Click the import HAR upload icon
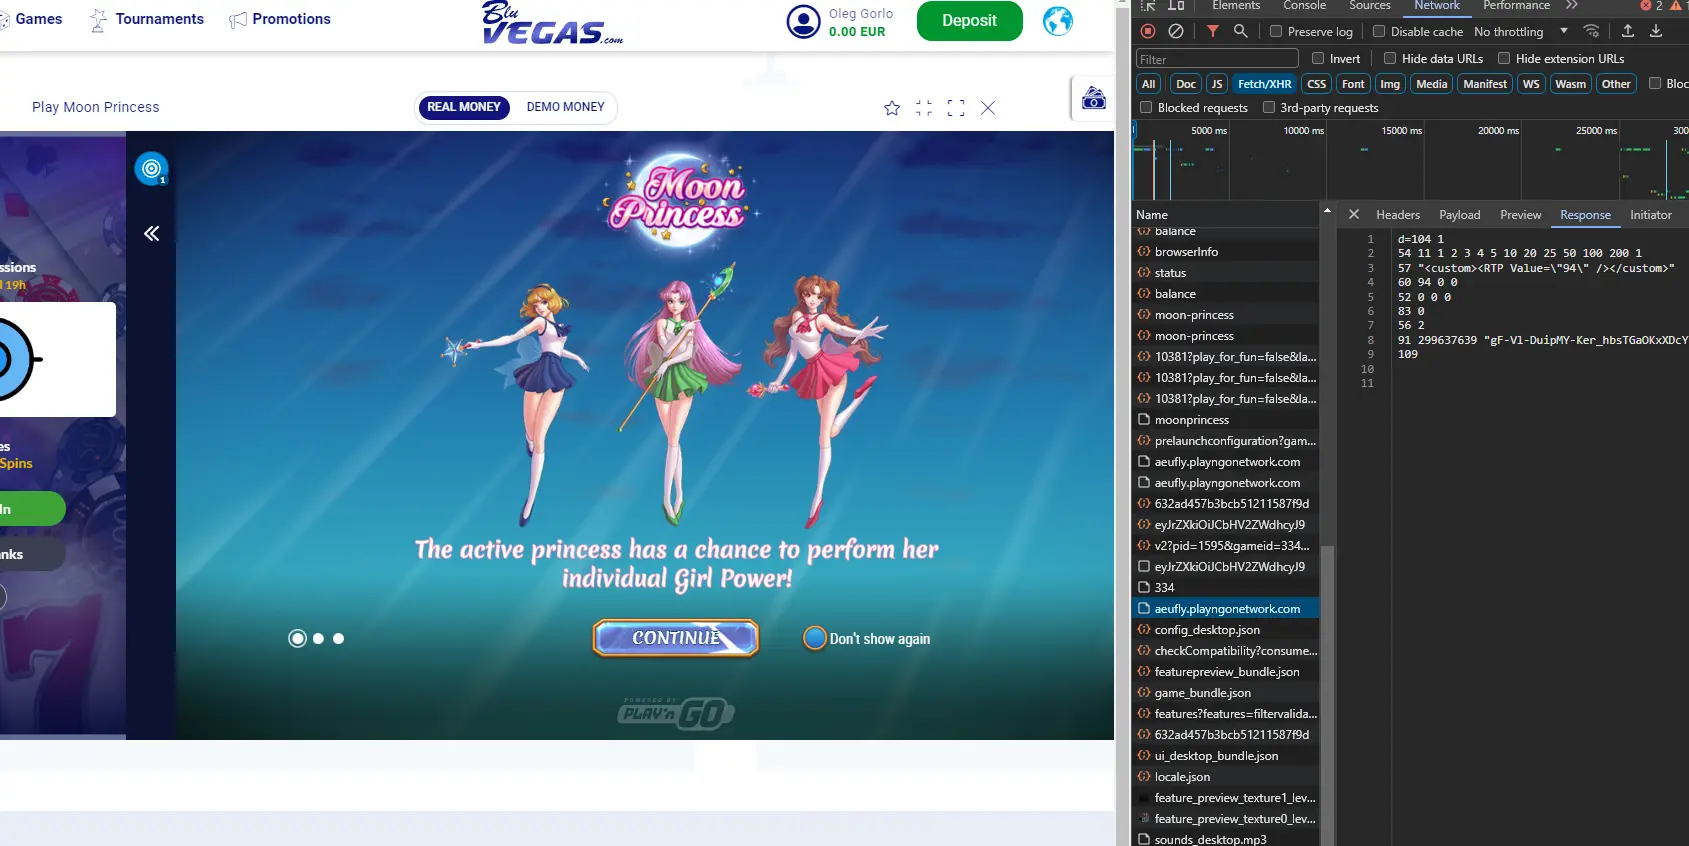The image size is (1689, 846). (x=1628, y=31)
